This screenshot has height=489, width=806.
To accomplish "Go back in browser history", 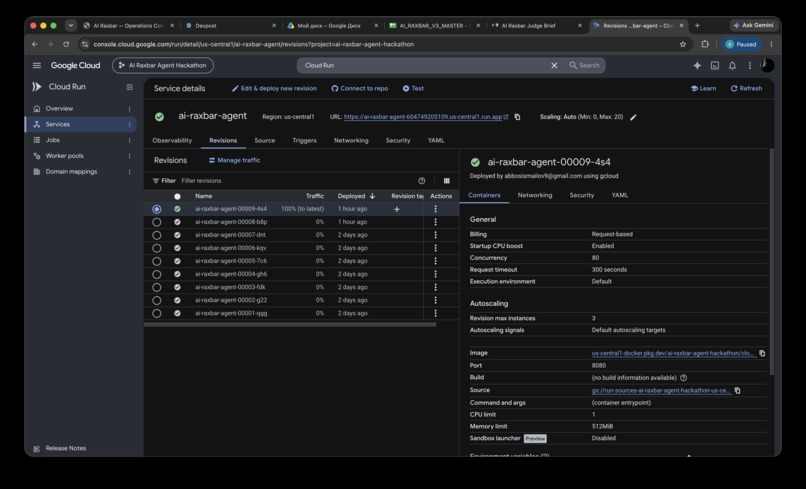I will tap(34, 44).
